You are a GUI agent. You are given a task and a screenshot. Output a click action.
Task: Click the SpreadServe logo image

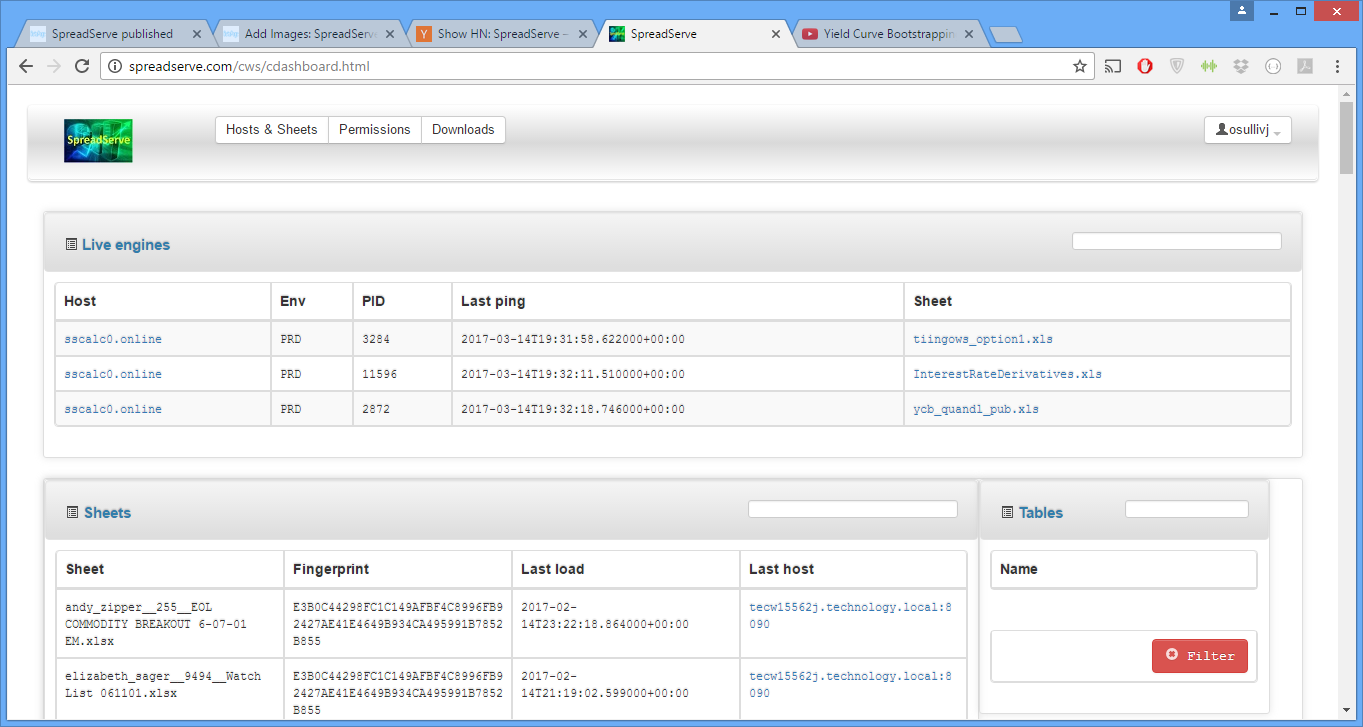coord(98,141)
